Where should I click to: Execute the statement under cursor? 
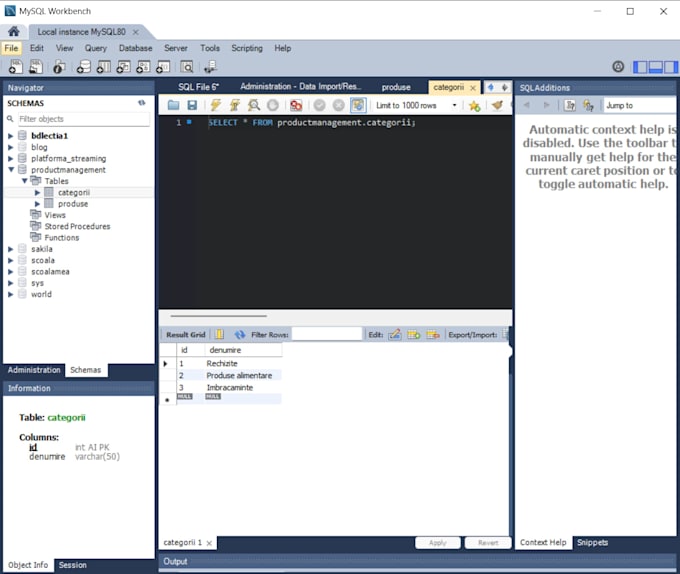(x=235, y=105)
